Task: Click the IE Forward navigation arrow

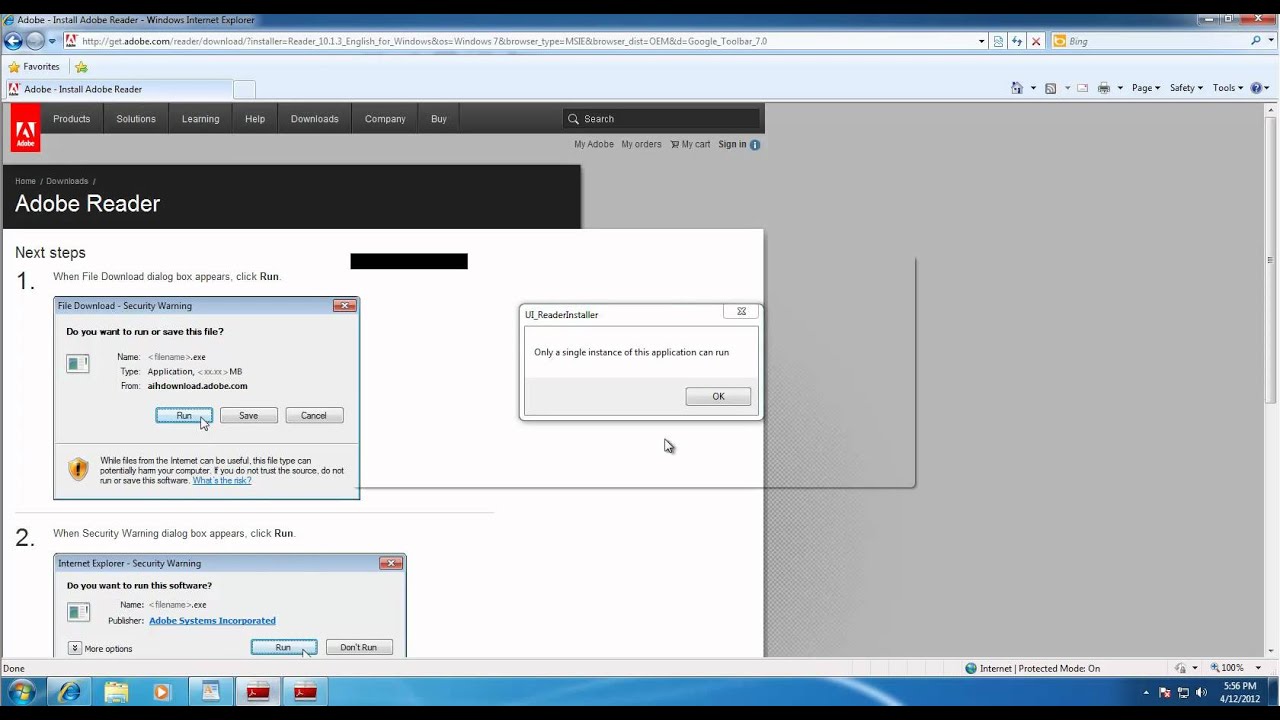Action: (35, 41)
